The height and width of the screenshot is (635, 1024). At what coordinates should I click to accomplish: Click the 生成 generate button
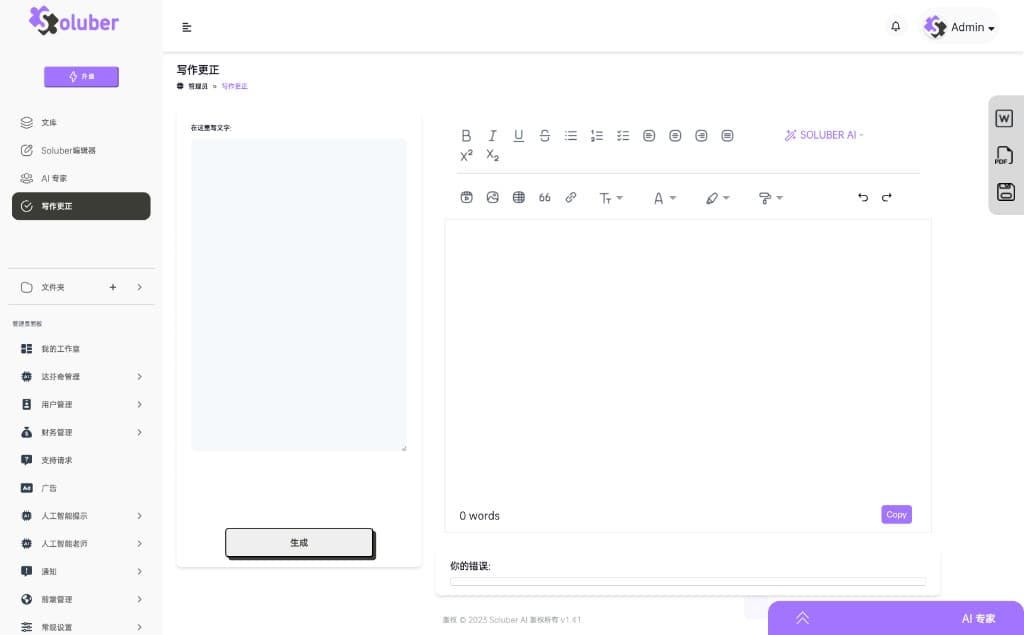[x=299, y=543]
